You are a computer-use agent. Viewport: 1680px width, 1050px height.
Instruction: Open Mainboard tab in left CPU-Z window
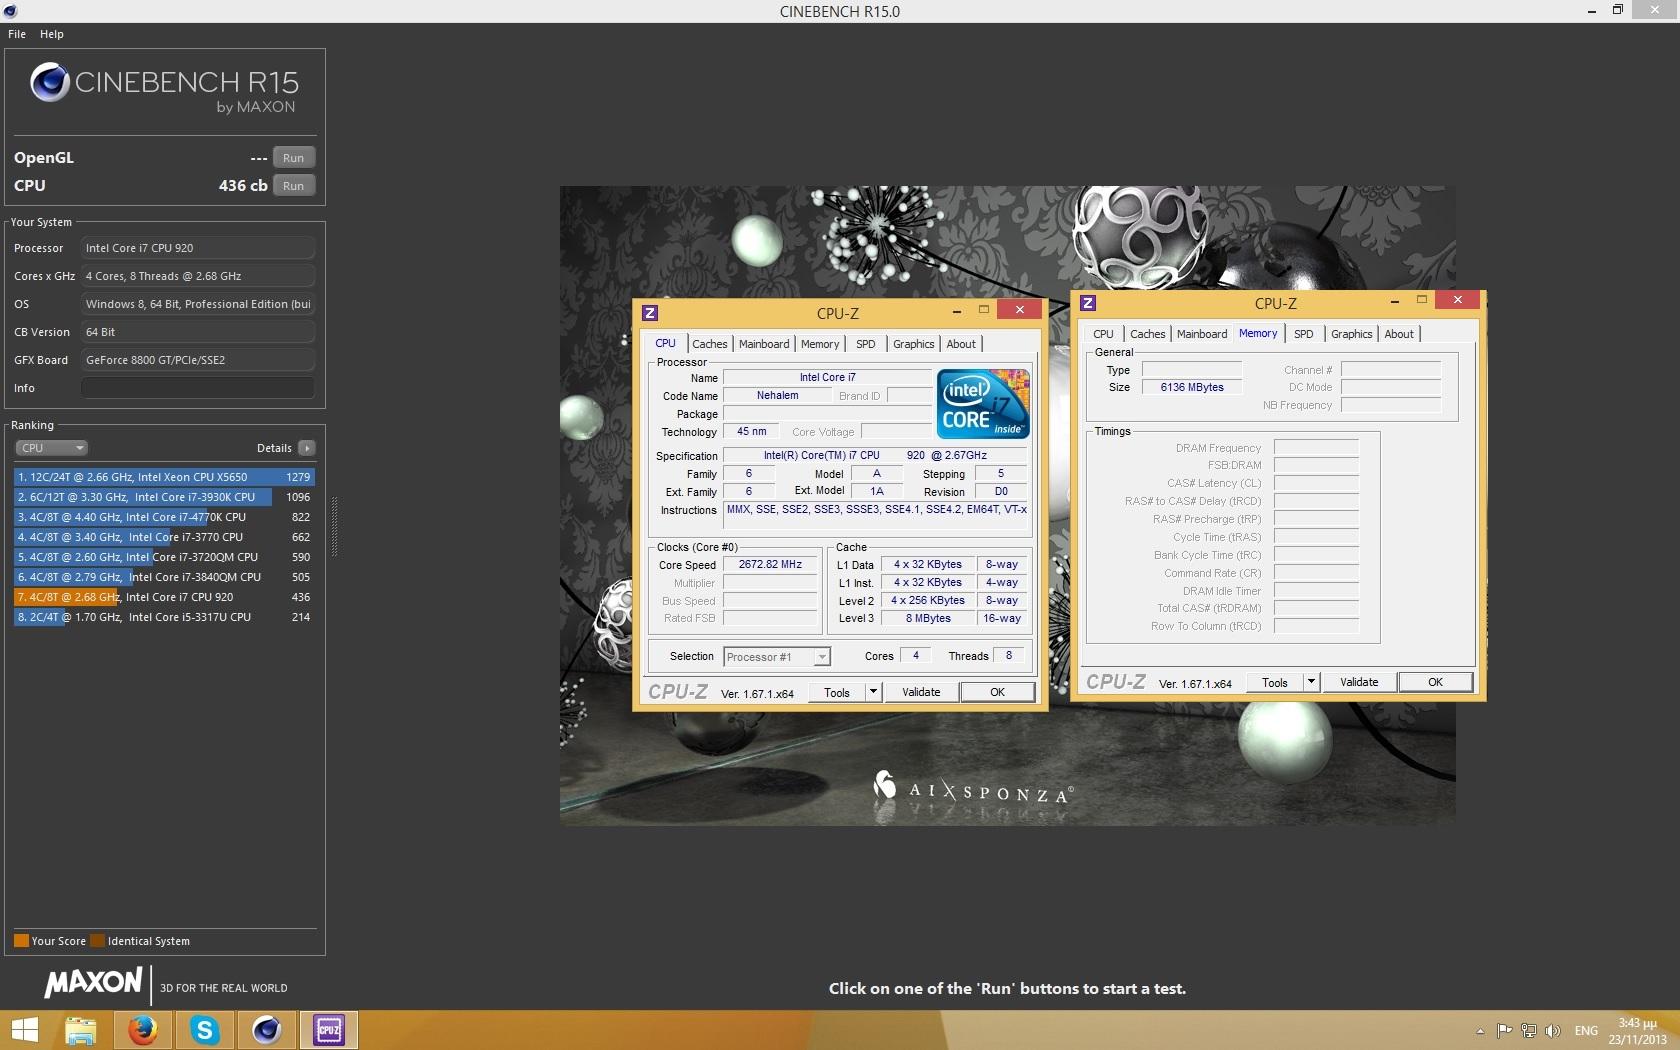[x=764, y=344]
